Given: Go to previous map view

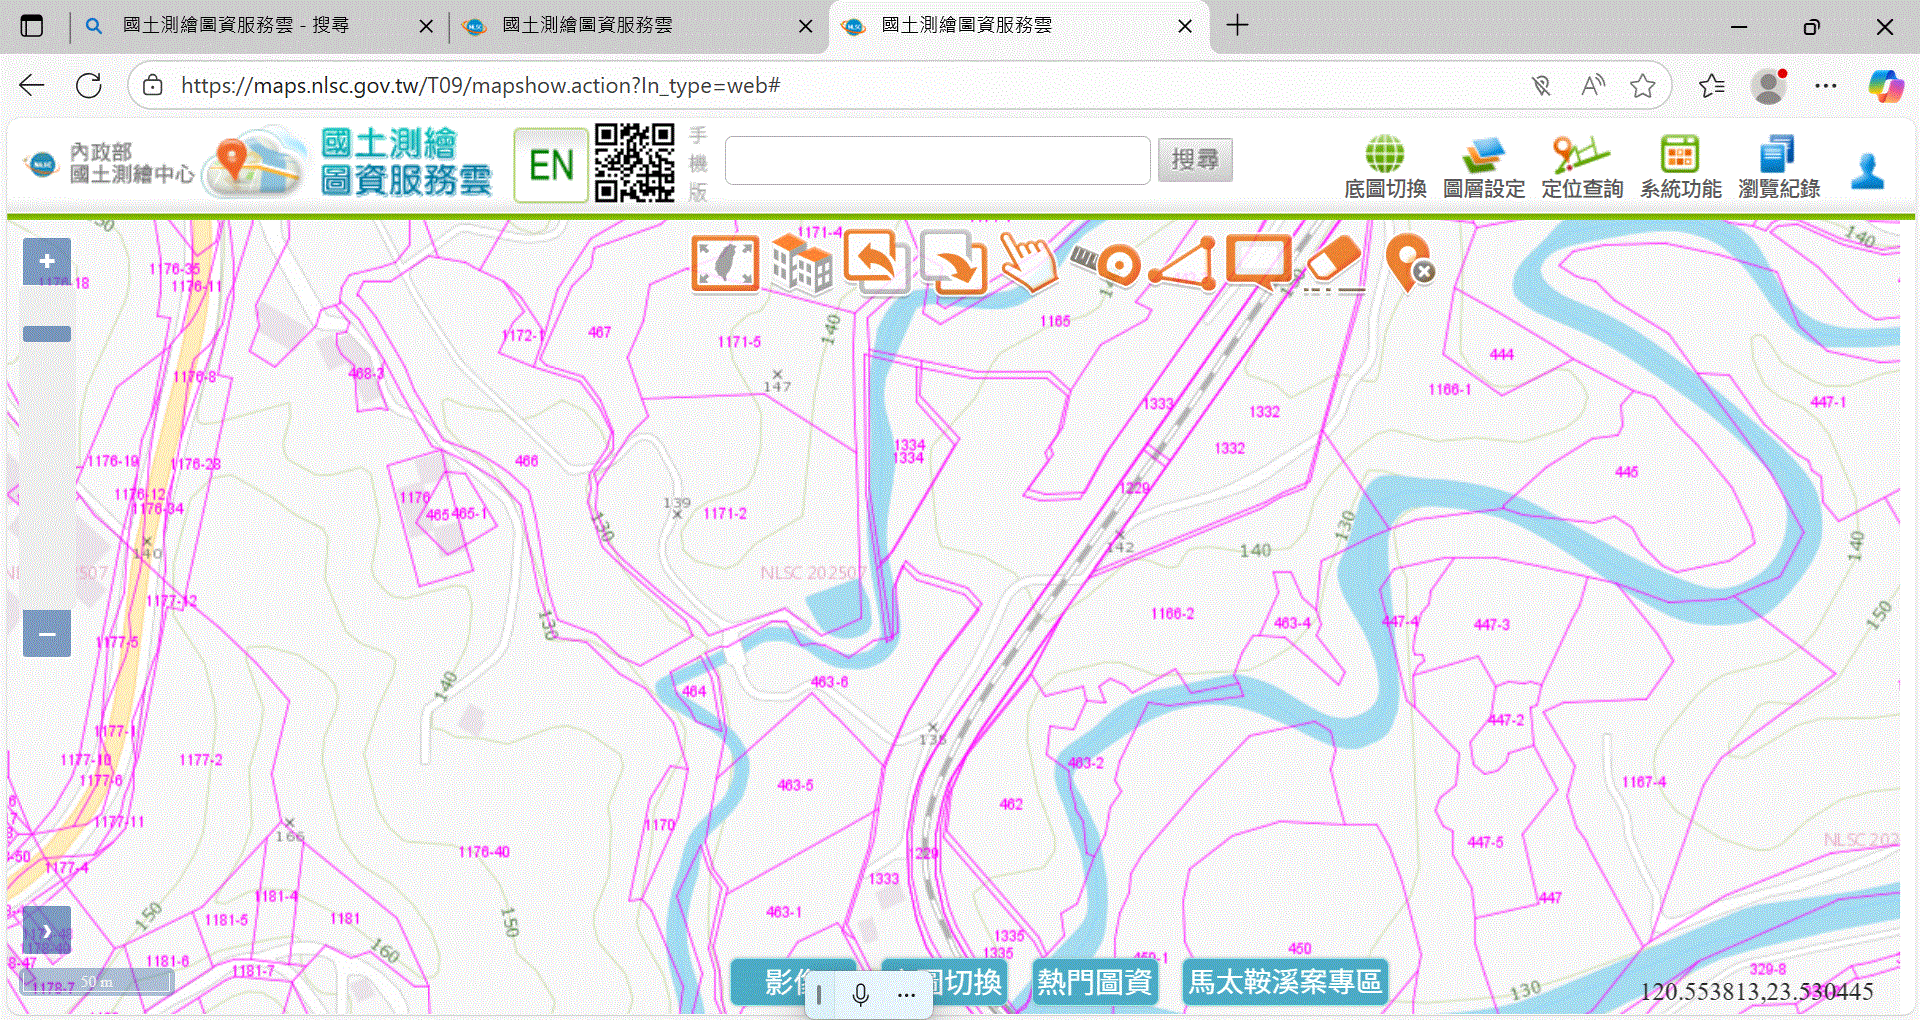Looking at the screenshot, I should 876,262.
